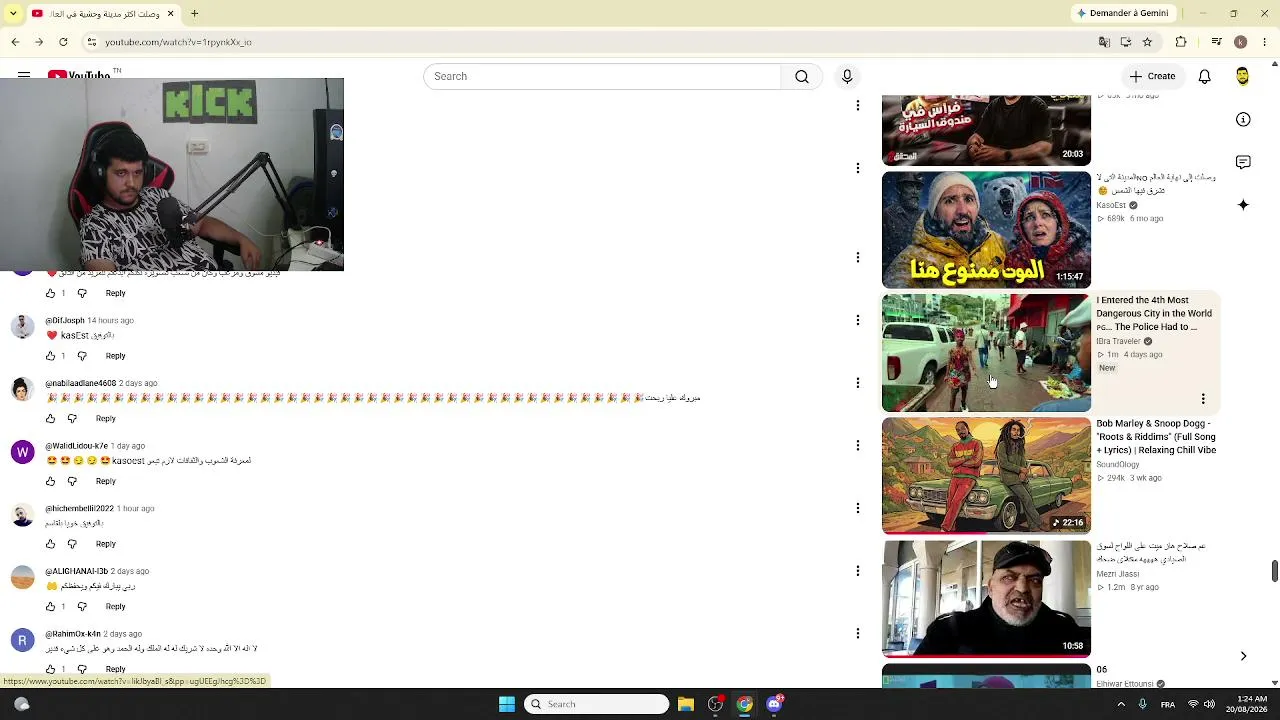Open the YouTube guide hamburger menu
Screen dimensions: 1280x720
24,76
